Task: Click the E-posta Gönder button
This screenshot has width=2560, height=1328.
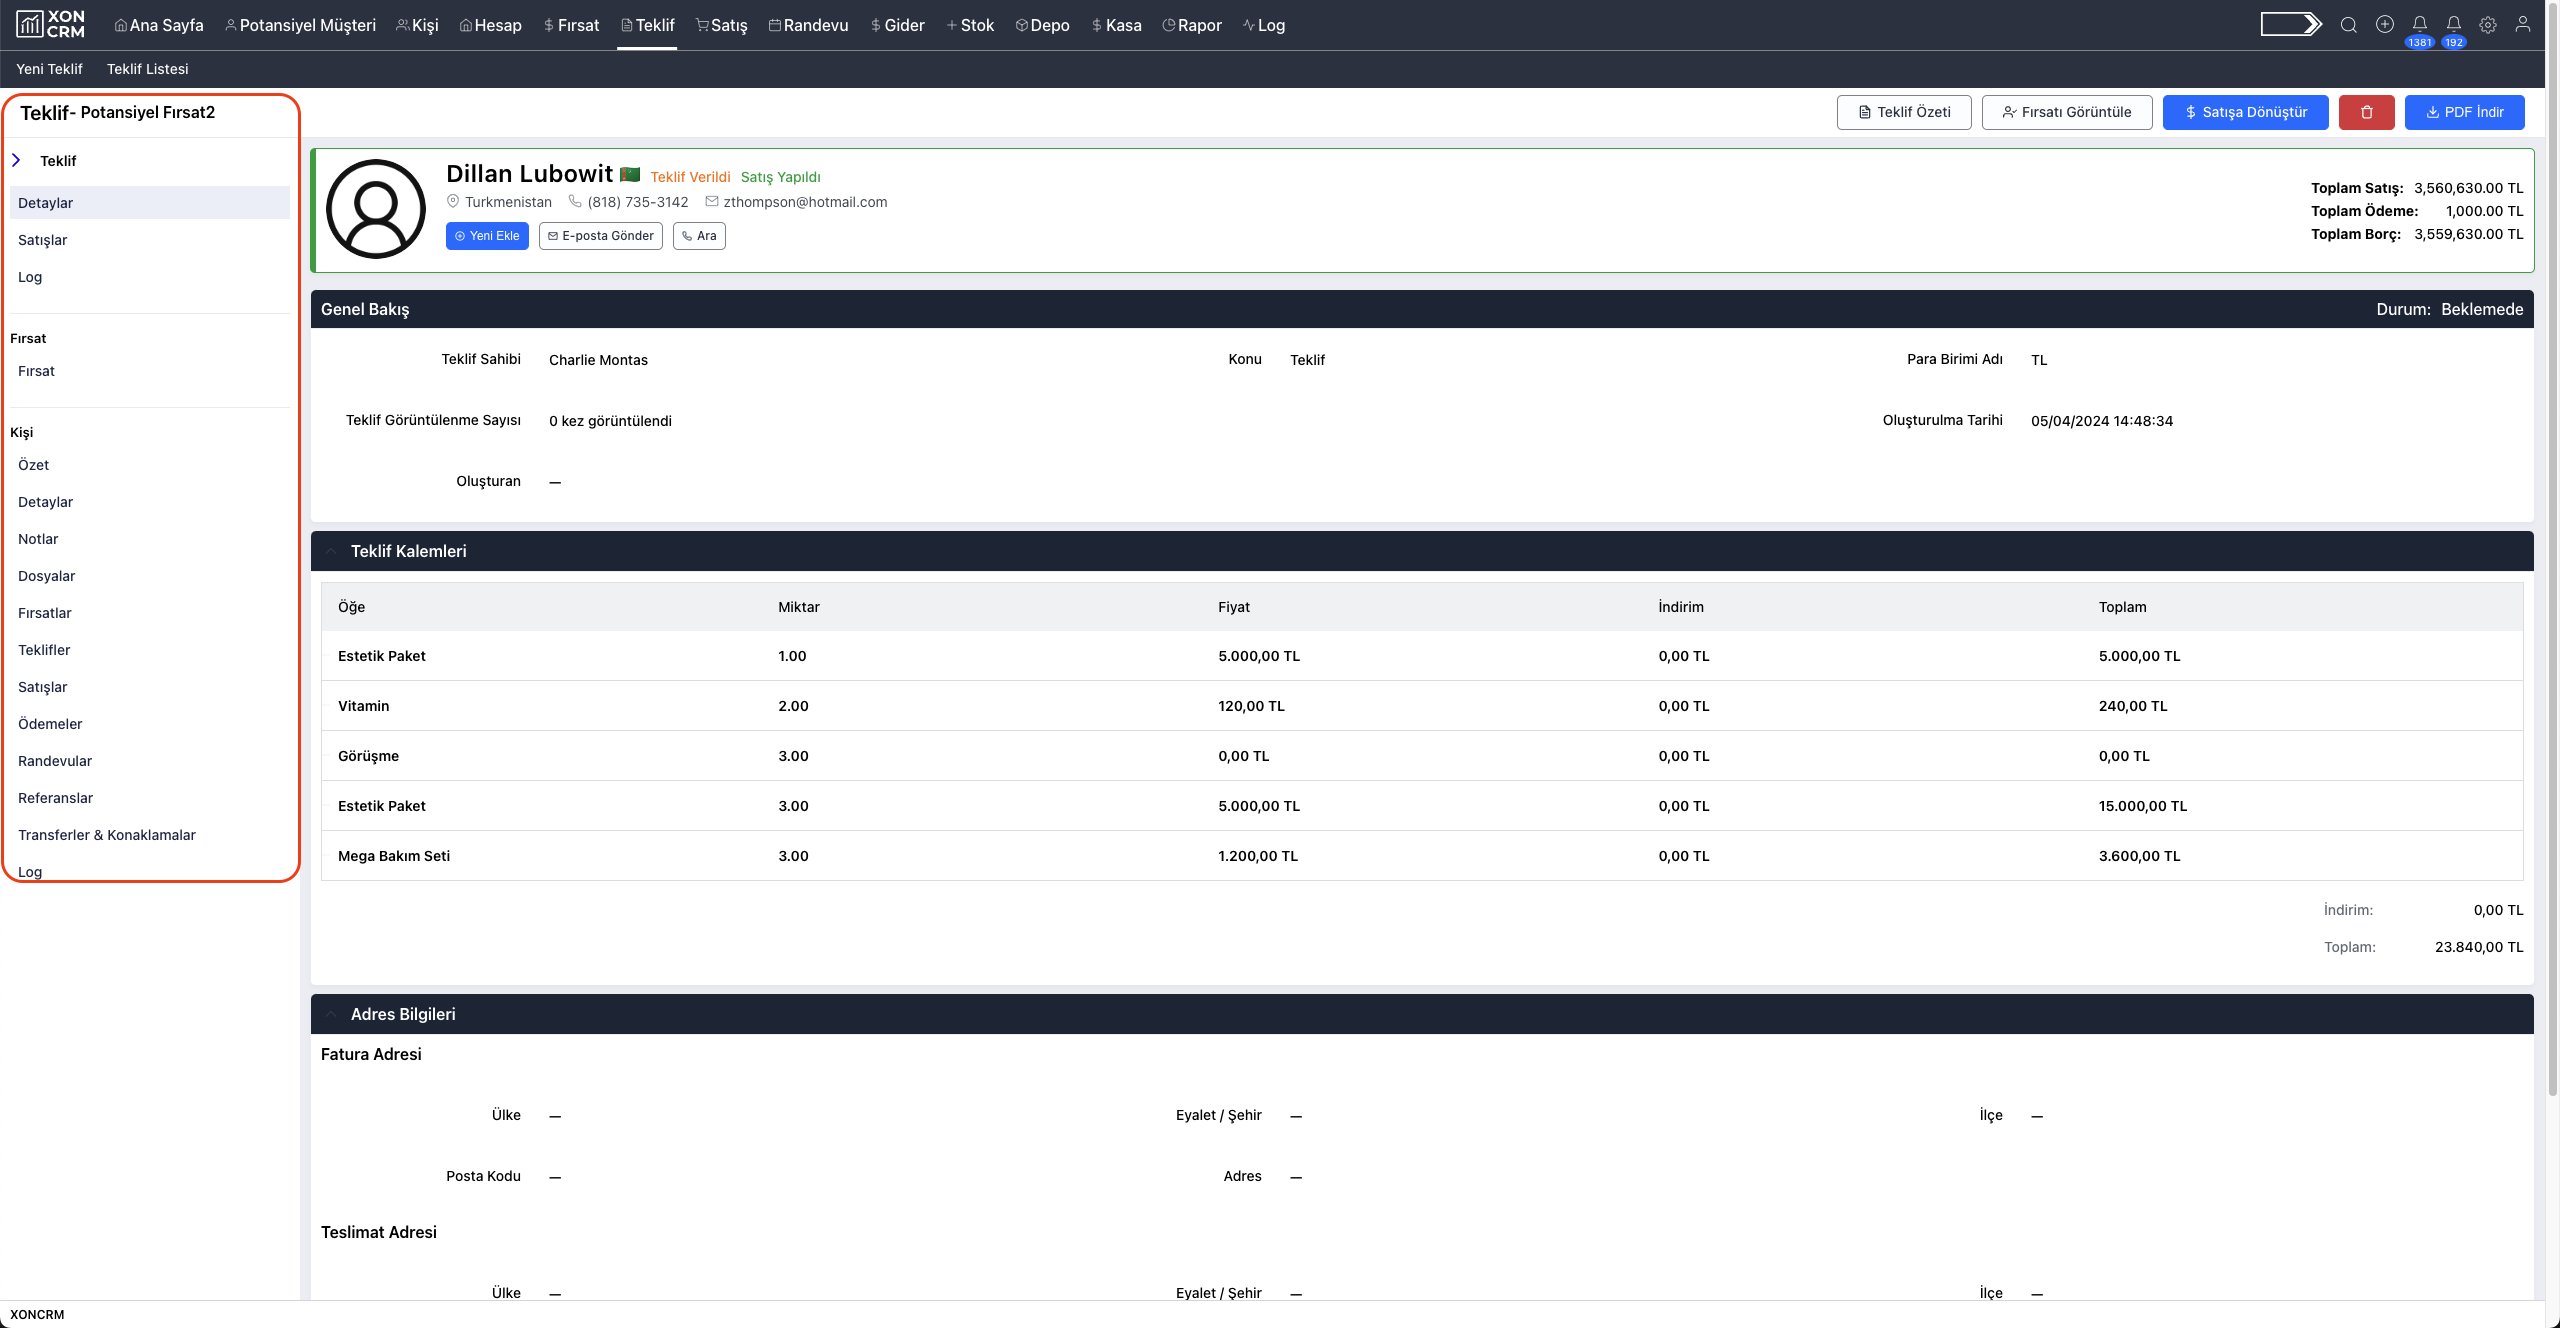Action: [x=600, y=236]
